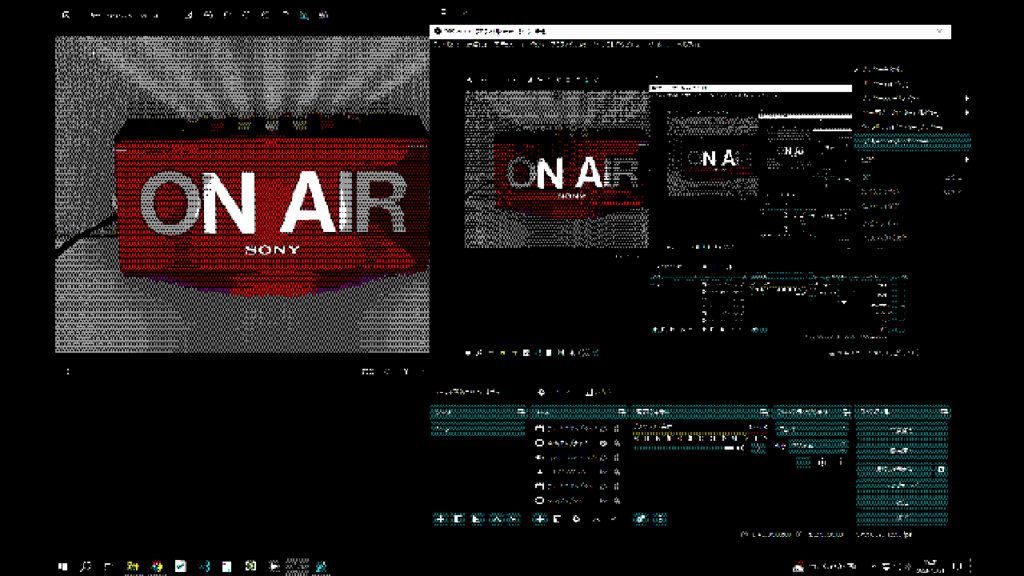Move the scene down in the Scenes dock
The image size is (1024, 576).
point(513,519)
